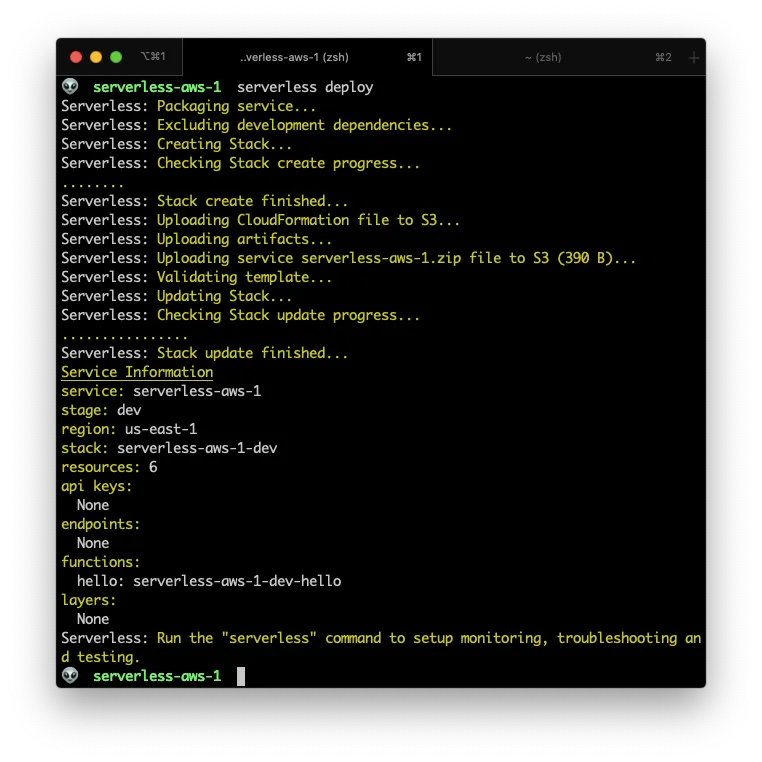Click 'None' under api keys
The image size is (762, 762).
pyautogui.click(x=93, y=505)
